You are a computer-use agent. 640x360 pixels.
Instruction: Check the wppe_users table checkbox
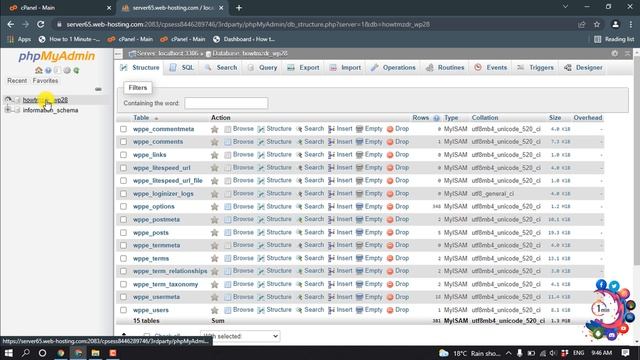123,310
